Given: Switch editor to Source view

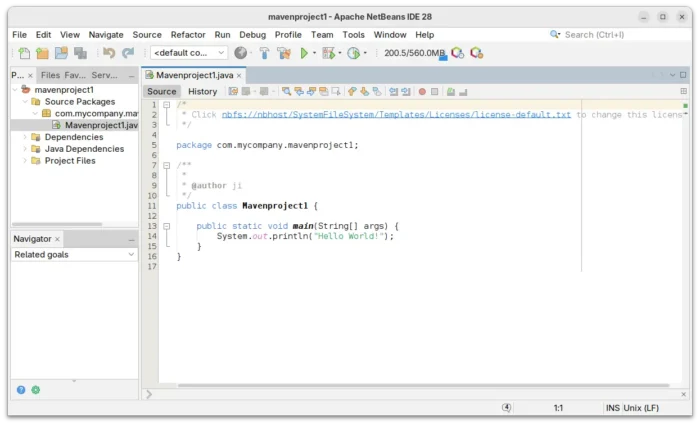Looking at the screenshot, I should pyautogui.click(x=161, y=91).
